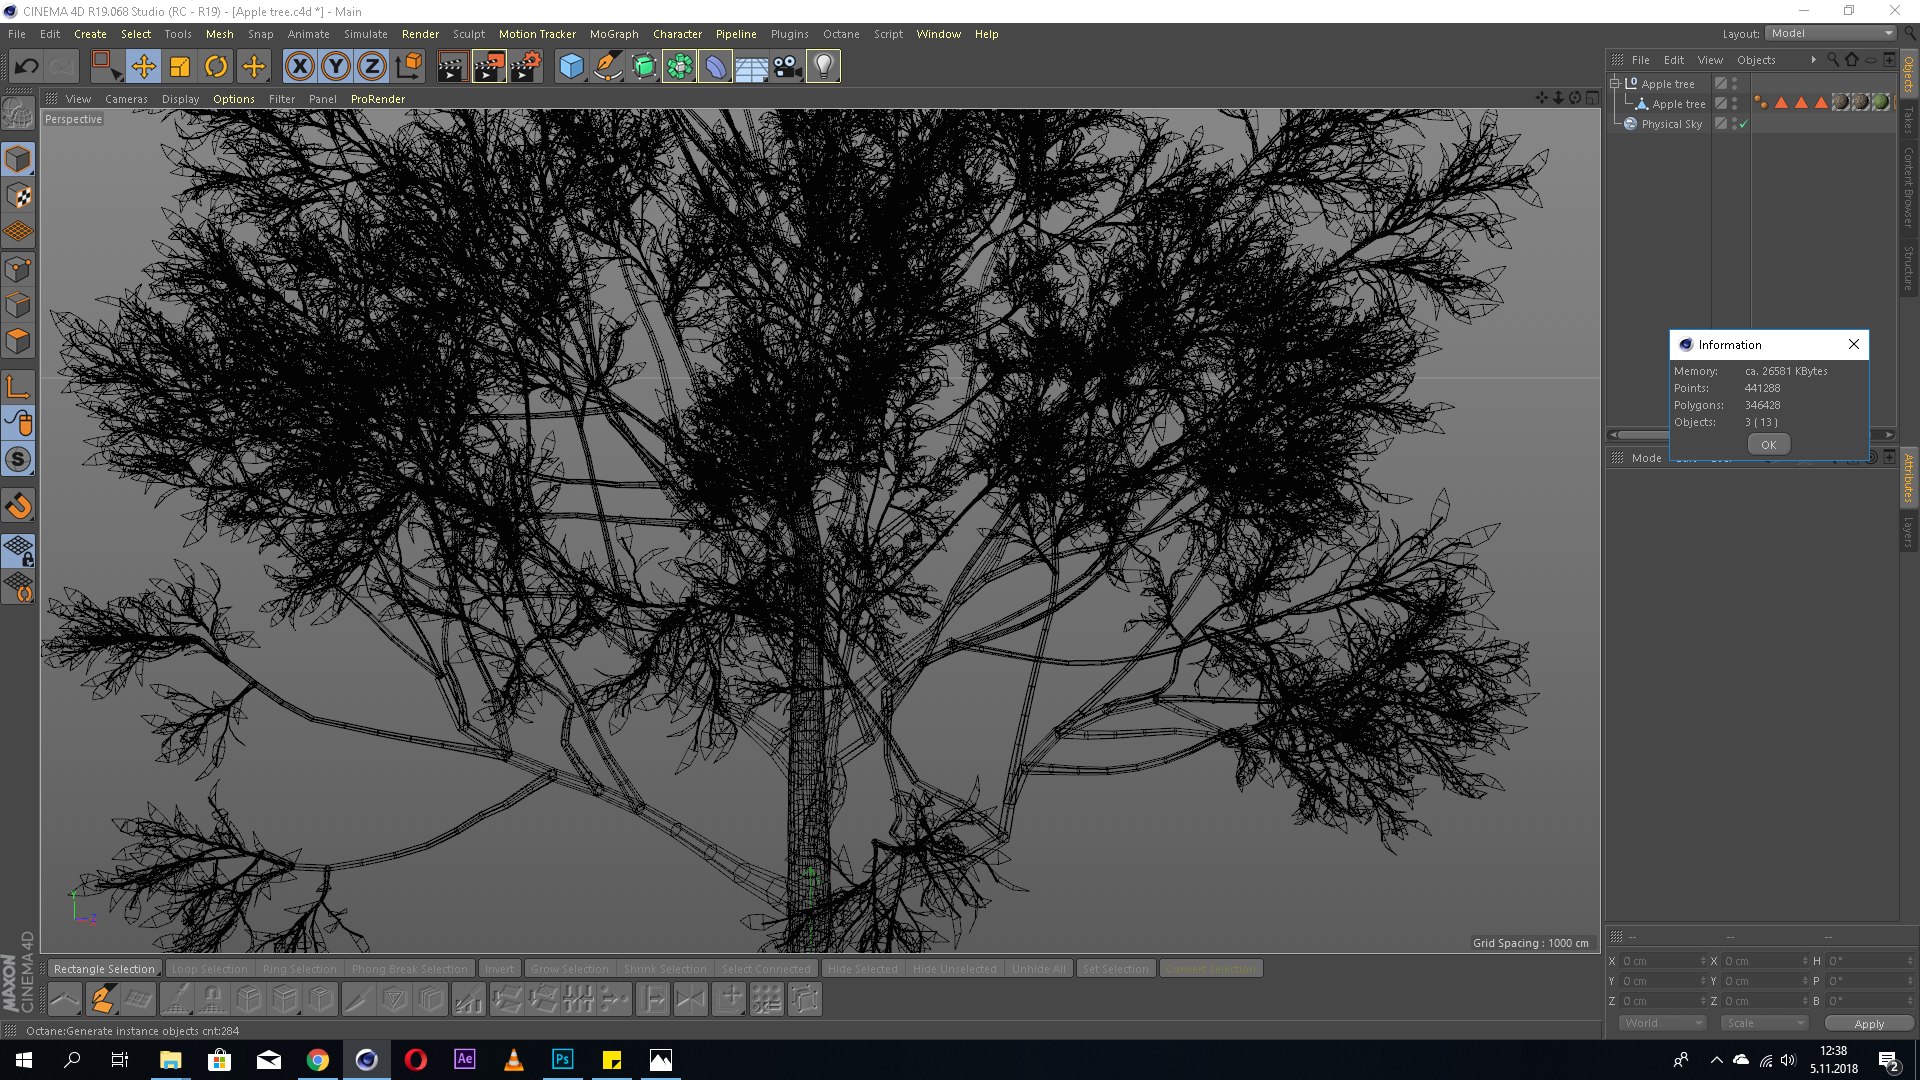Click the Apply button in Coordinates

[x=1868, y=1023]
